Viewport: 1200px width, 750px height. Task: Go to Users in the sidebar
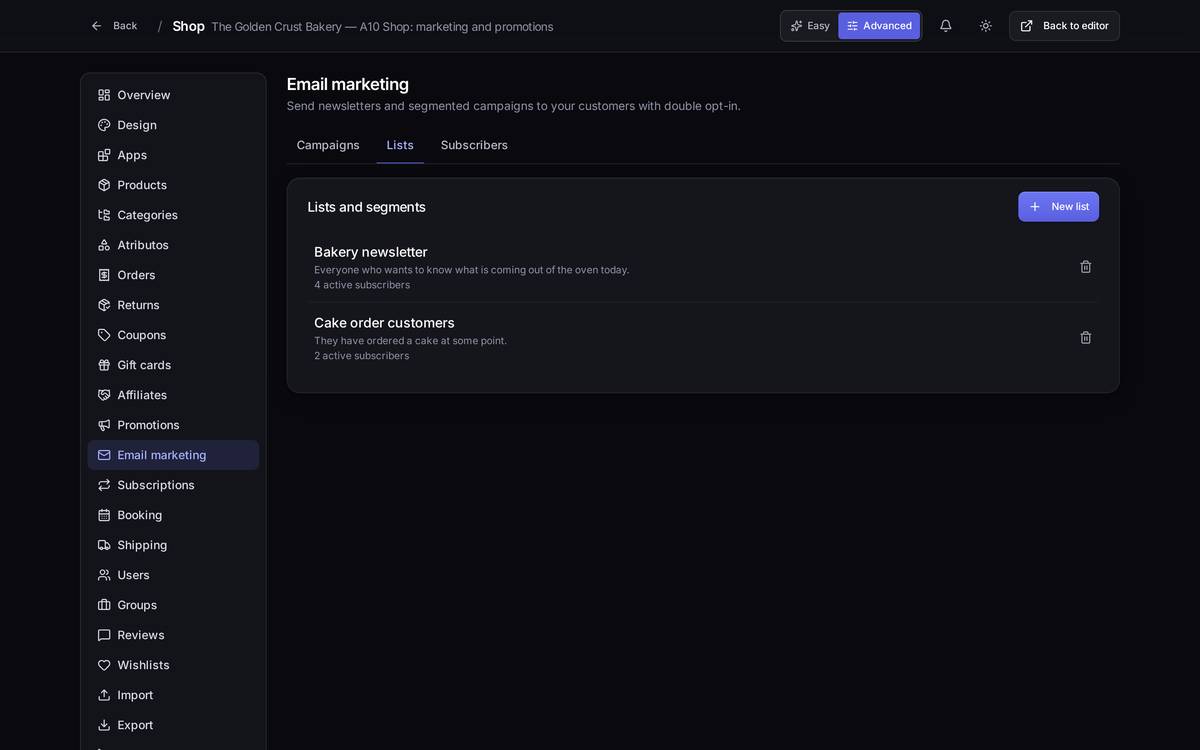(x=173, y=575)
